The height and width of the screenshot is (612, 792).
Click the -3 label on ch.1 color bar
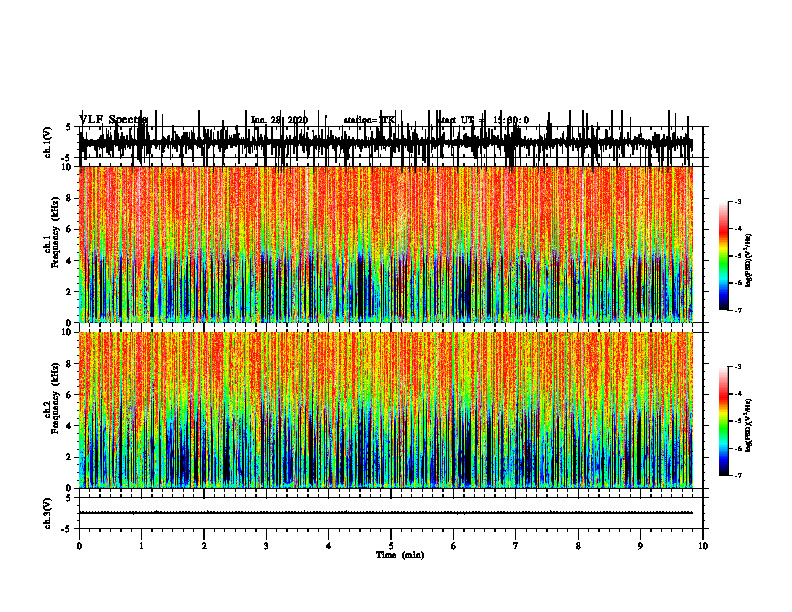coord(737,201)
